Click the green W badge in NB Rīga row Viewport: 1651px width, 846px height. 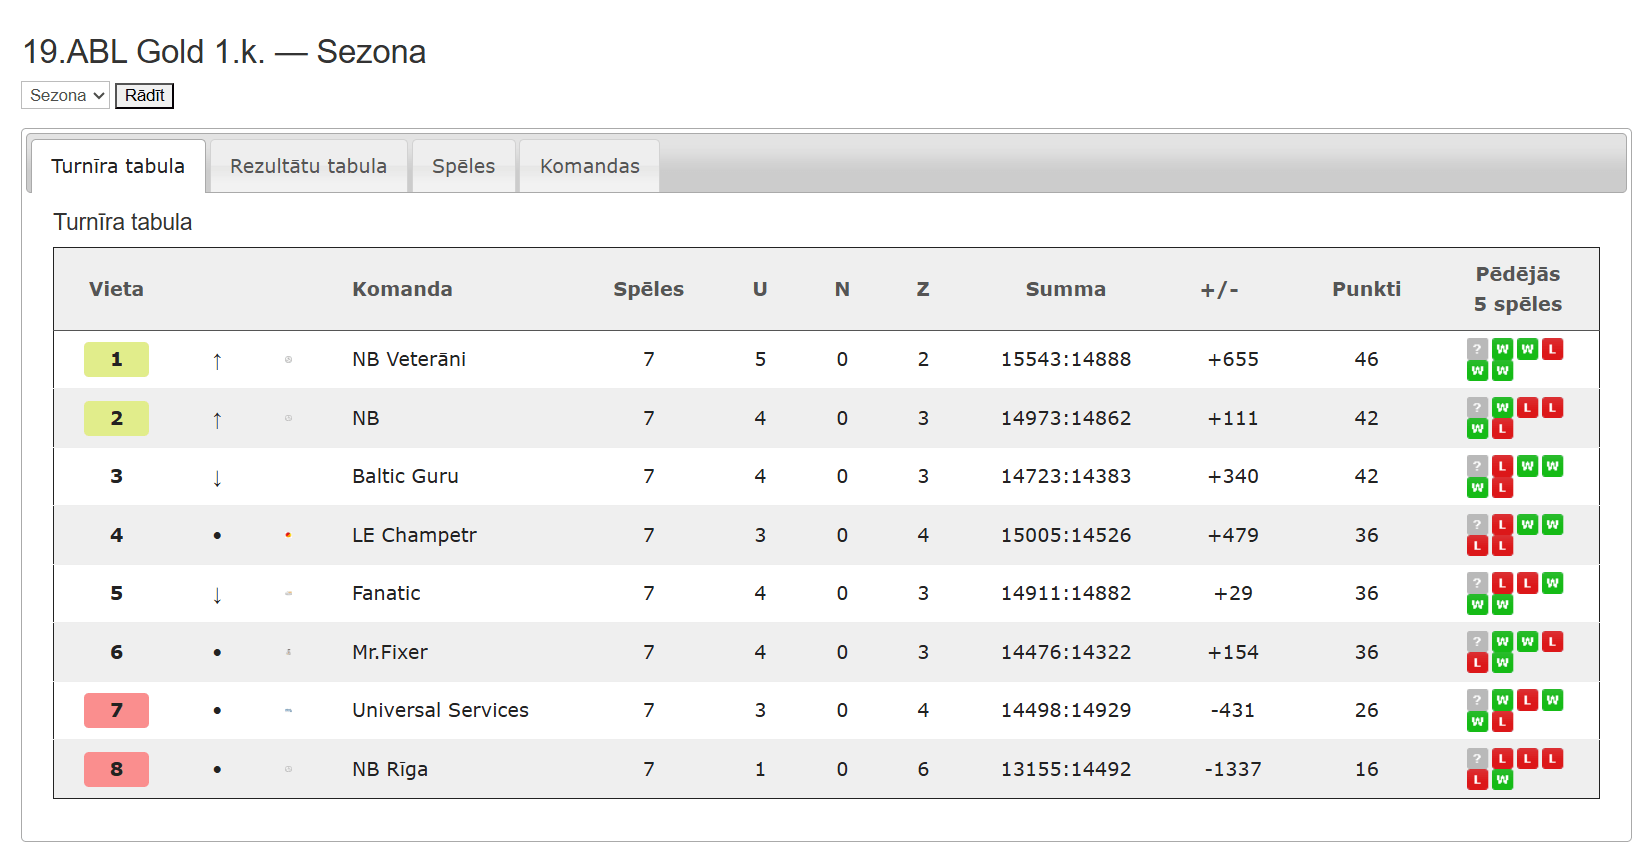pyautogui.click(x=1502, y=780)
